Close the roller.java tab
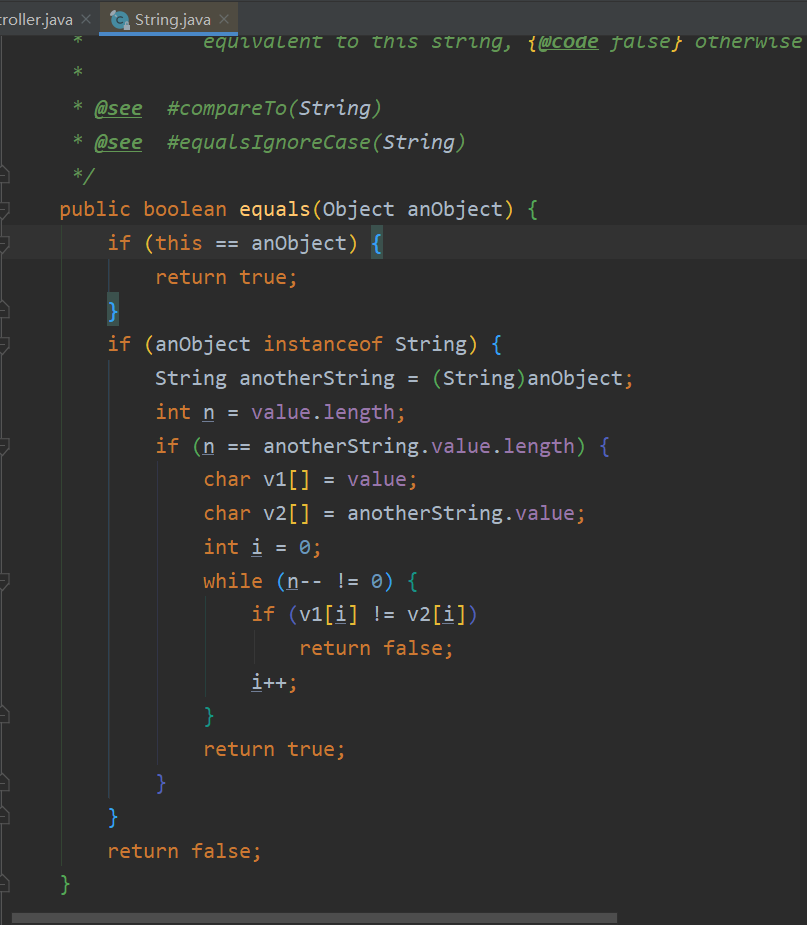The image size is (807, 925). 84,18
